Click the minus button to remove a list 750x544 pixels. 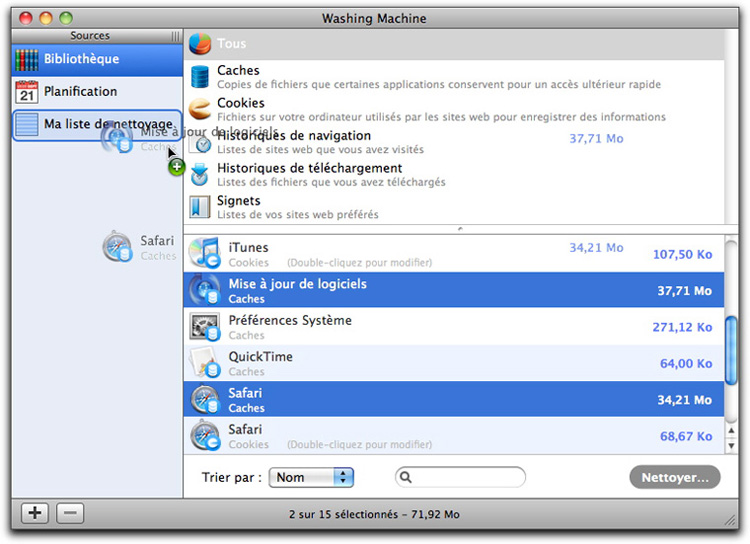click(x=70, y=513)
